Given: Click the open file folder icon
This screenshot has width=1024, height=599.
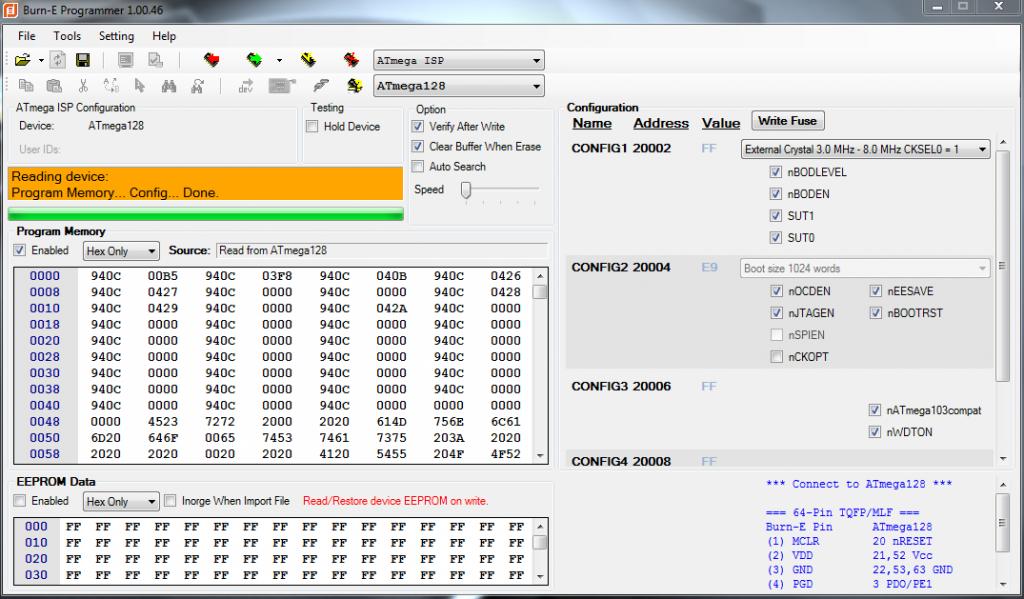Looking at the screenshot, I should (22, 61).
